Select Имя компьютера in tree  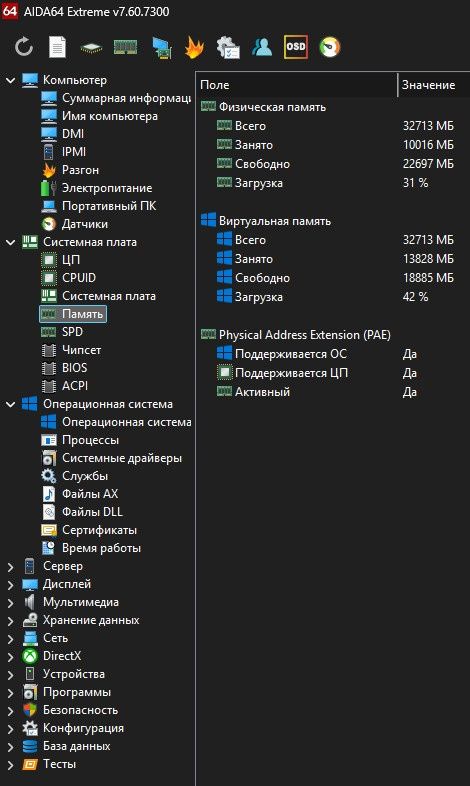(x=99, y=116)
